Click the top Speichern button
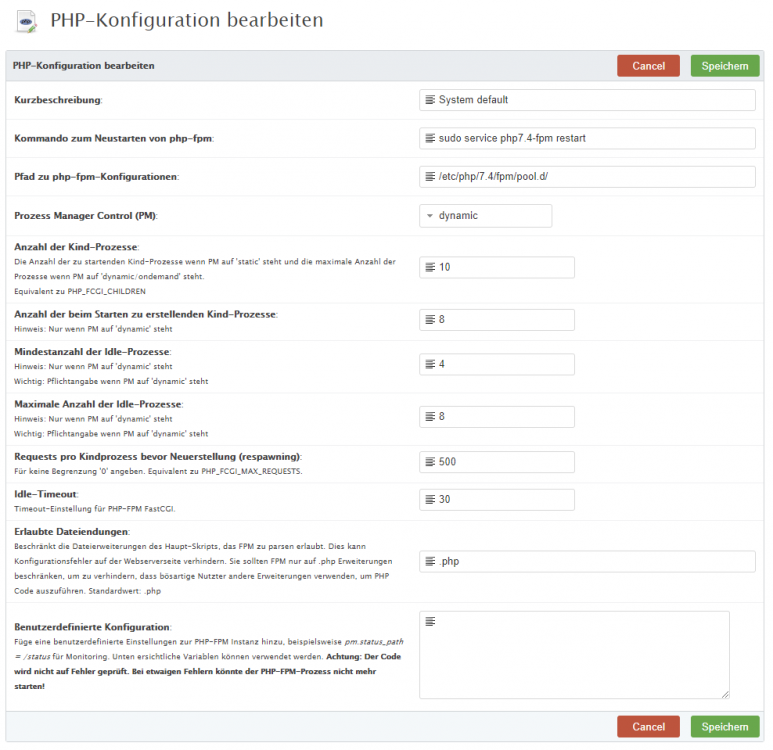This screenshot has width=773, height=750. pos(724,66)
